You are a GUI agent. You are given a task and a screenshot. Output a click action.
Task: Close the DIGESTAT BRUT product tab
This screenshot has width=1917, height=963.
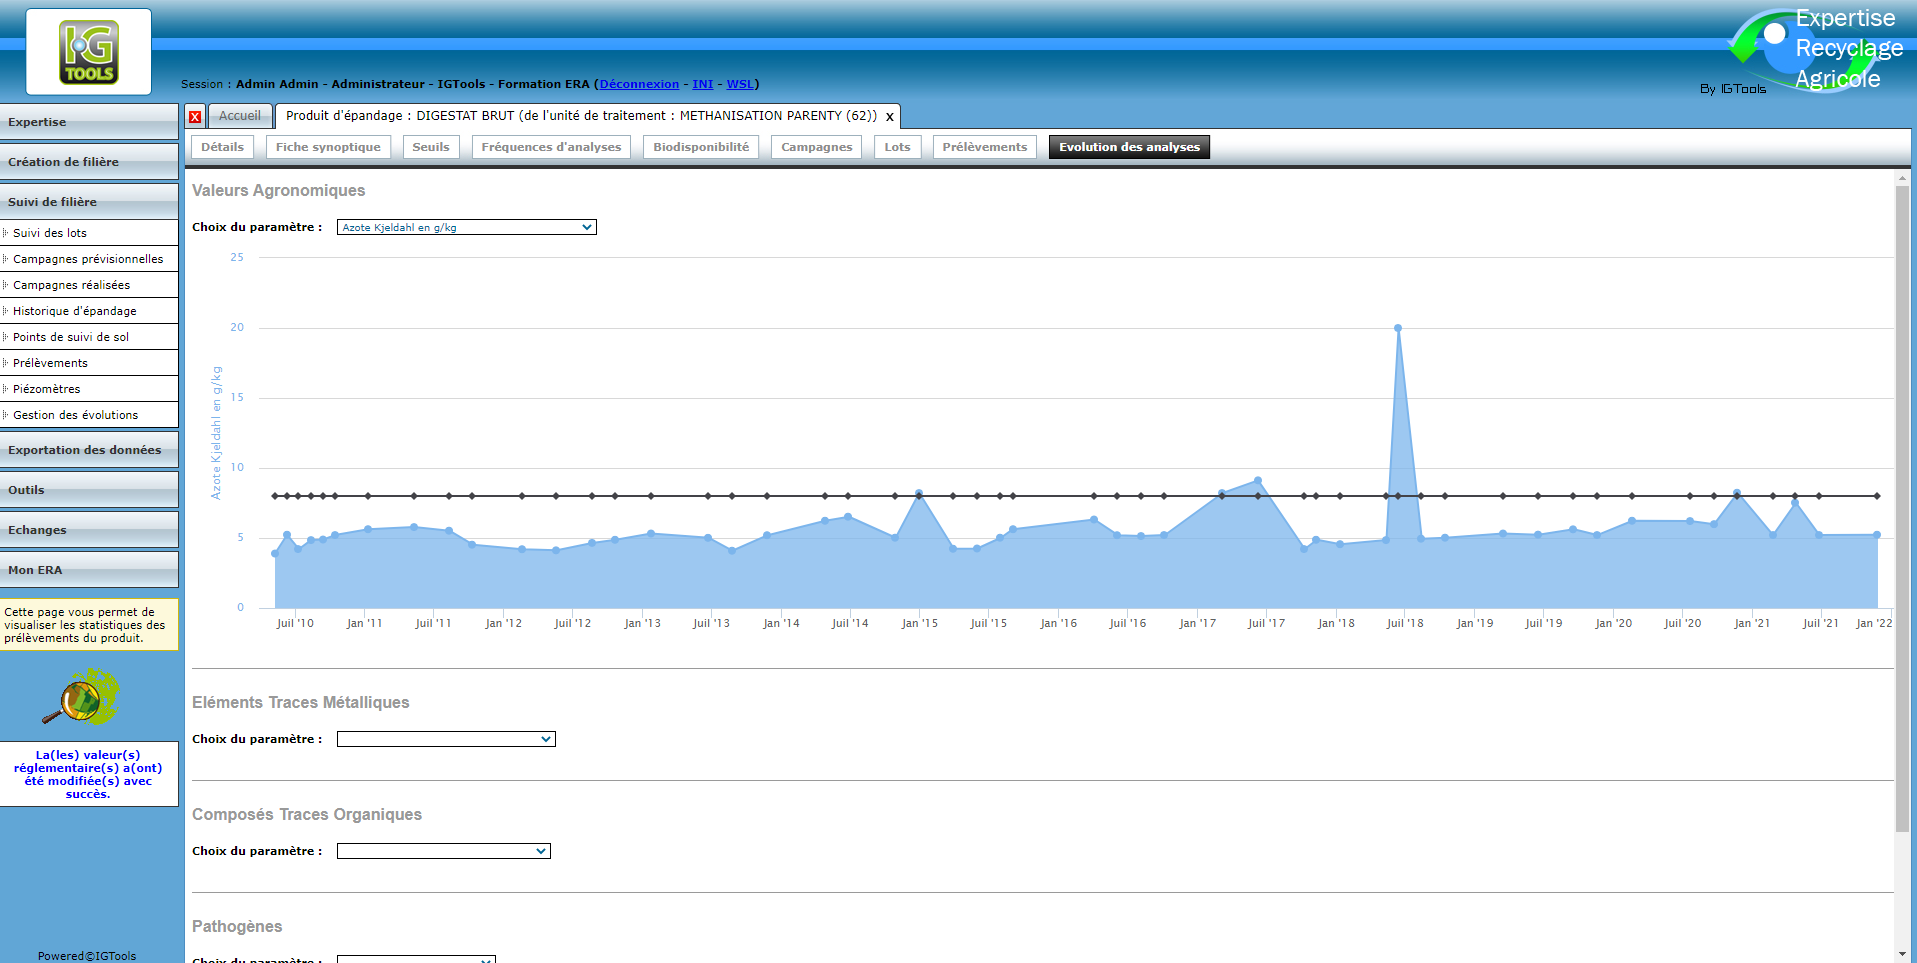point(889,117)
